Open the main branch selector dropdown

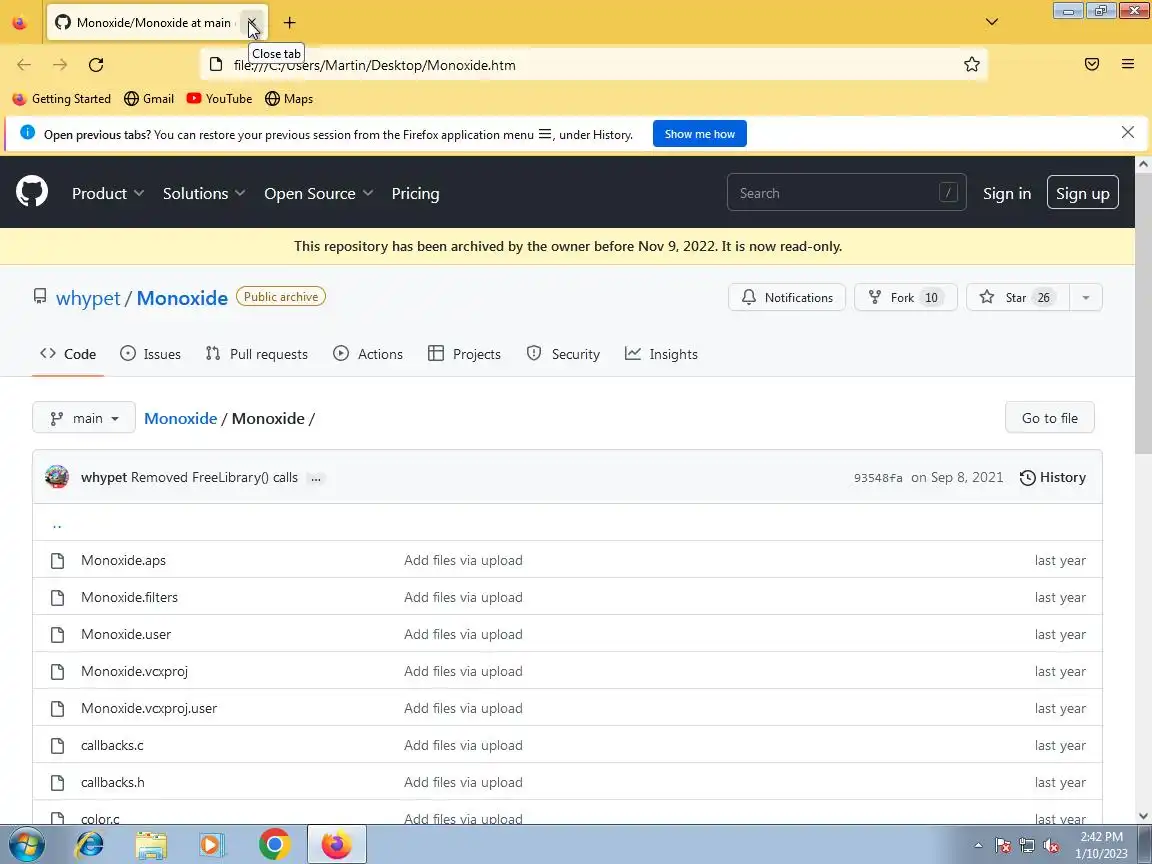click(84, 418)
